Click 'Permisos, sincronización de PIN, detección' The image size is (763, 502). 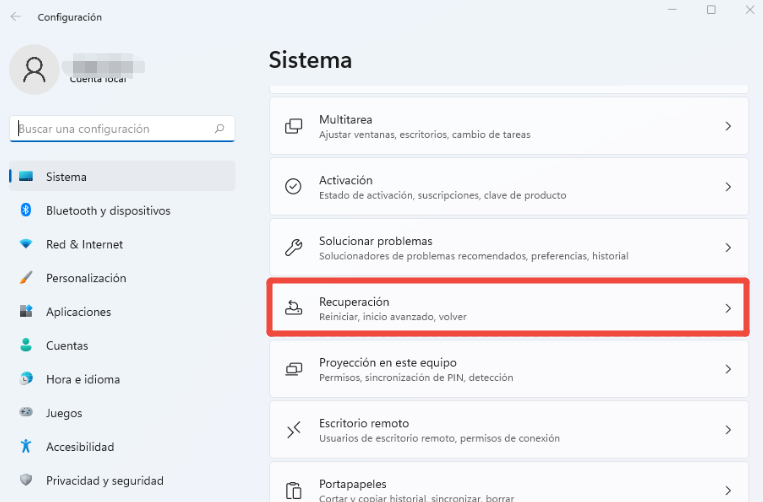coord(416,377)
